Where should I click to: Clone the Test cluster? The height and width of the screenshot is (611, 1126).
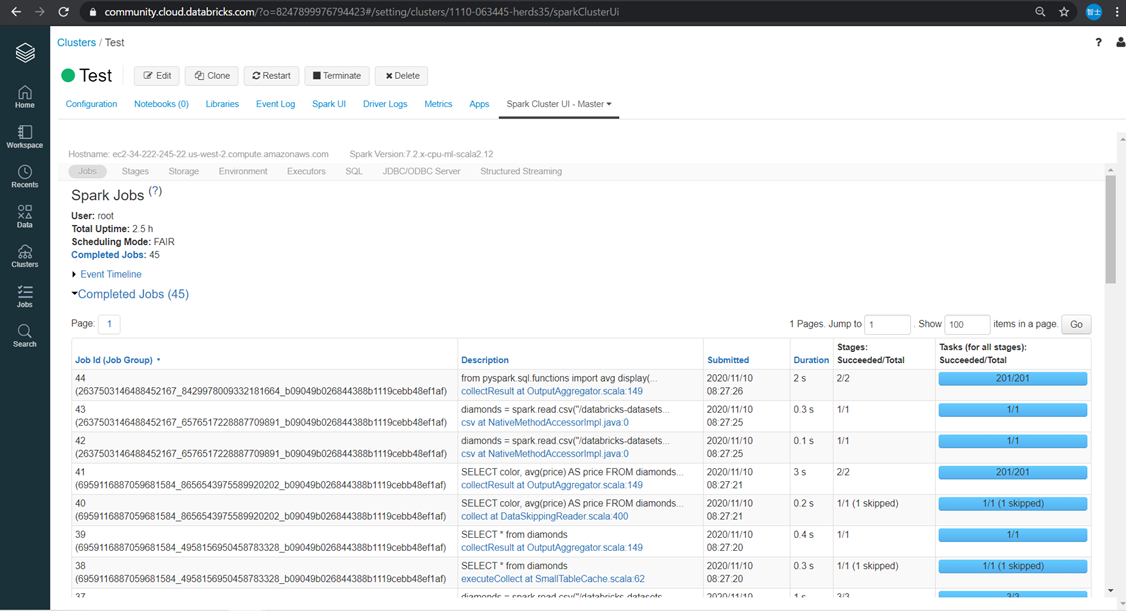(212, 76)
